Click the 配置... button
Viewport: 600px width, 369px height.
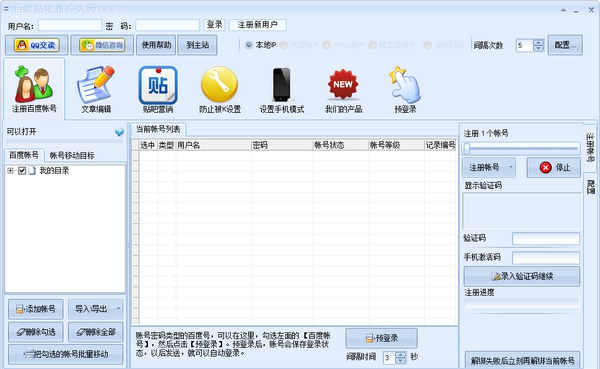565,45
